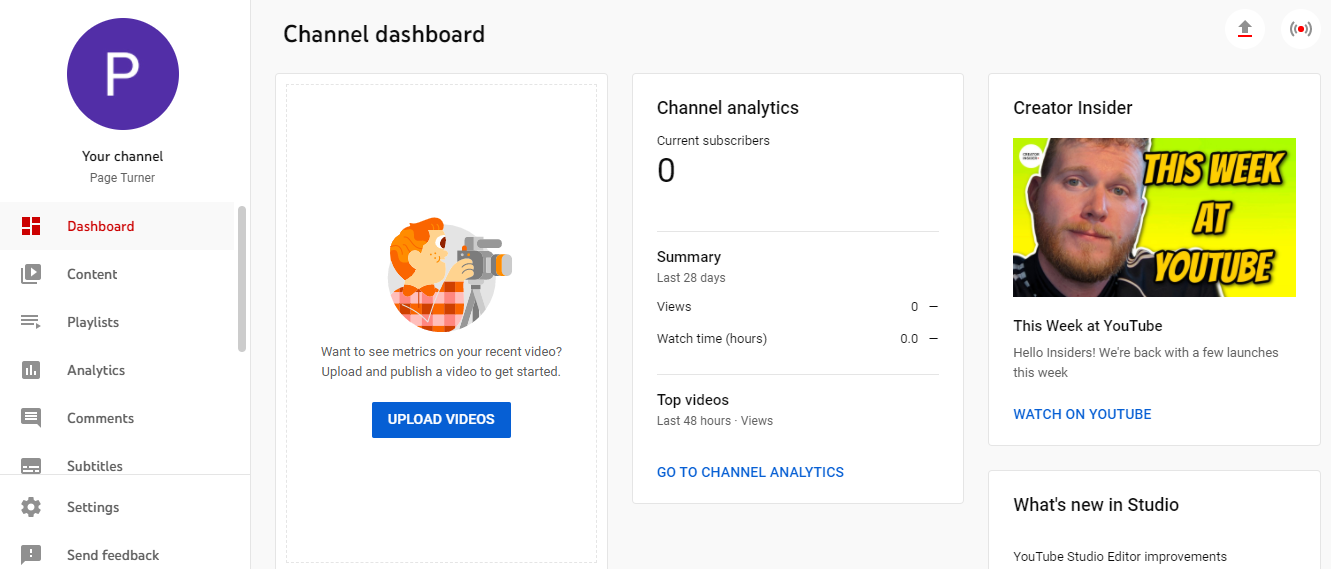
Task: Click the Settings gear icon
Action: point(31,507)
